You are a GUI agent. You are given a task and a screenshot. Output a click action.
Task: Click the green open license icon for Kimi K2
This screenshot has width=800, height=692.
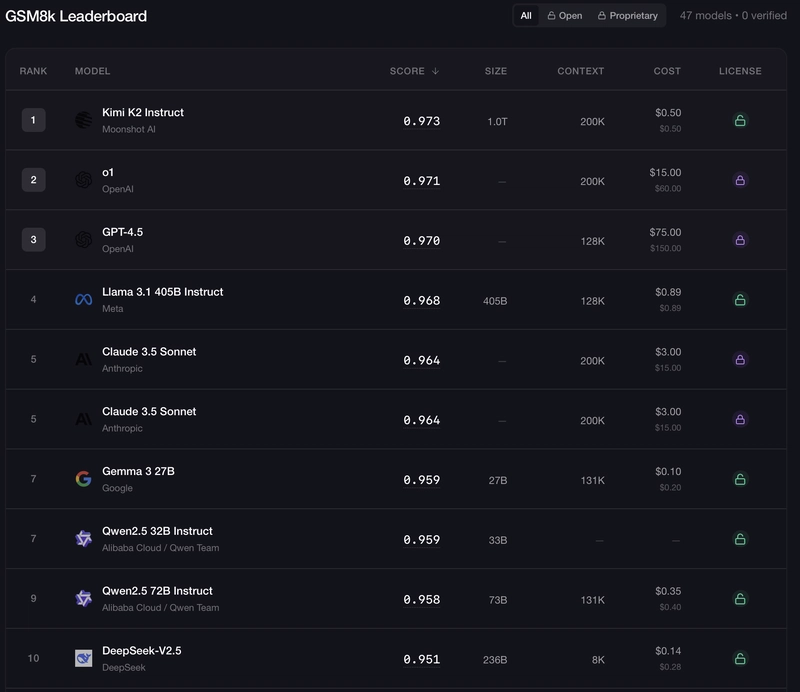click(740, 121)
